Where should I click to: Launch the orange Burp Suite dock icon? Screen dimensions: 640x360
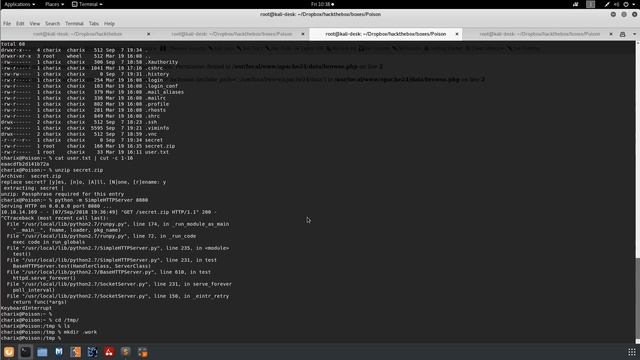pos(76,352)
